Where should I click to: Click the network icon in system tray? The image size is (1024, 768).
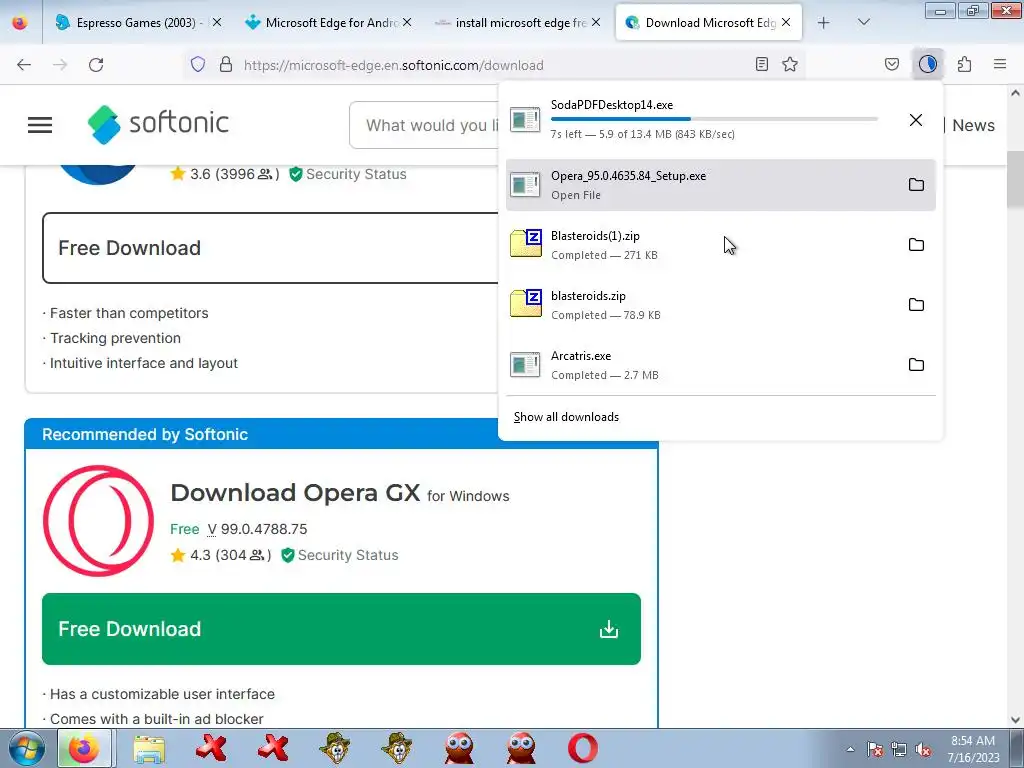coord(899,750)
